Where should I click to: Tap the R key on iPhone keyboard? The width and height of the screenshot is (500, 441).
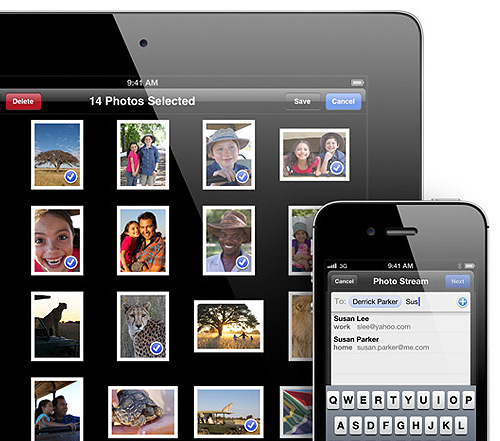click(378, 399)
